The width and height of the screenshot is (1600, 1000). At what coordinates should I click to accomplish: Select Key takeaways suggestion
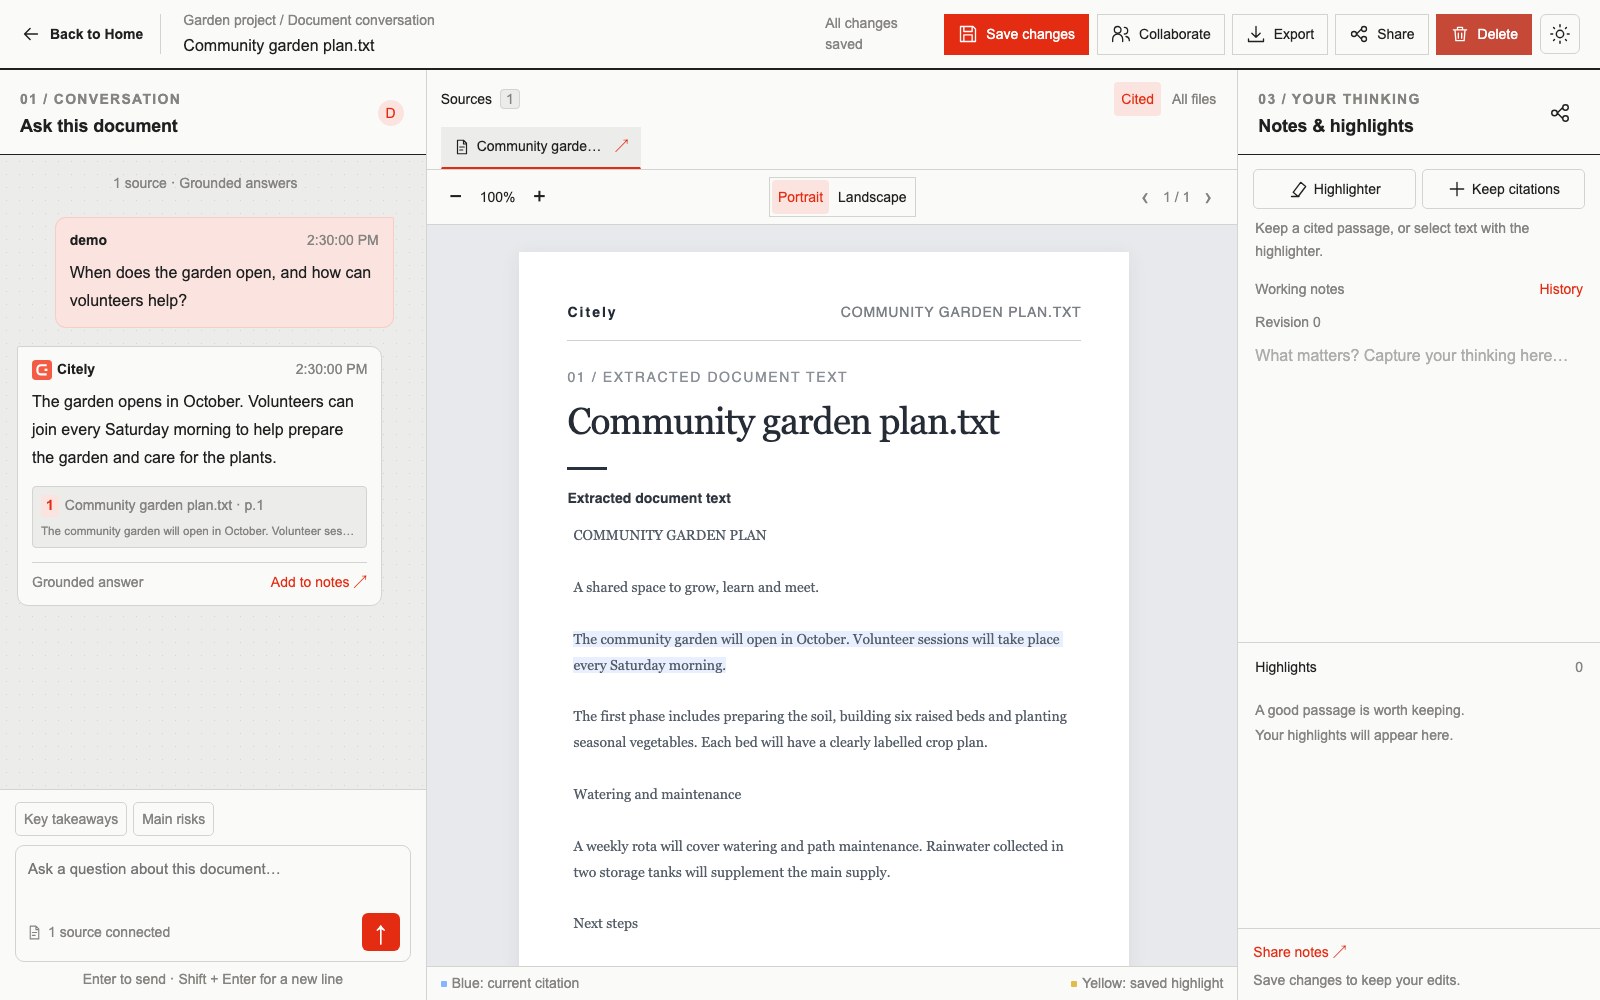[x=71, y=819]
